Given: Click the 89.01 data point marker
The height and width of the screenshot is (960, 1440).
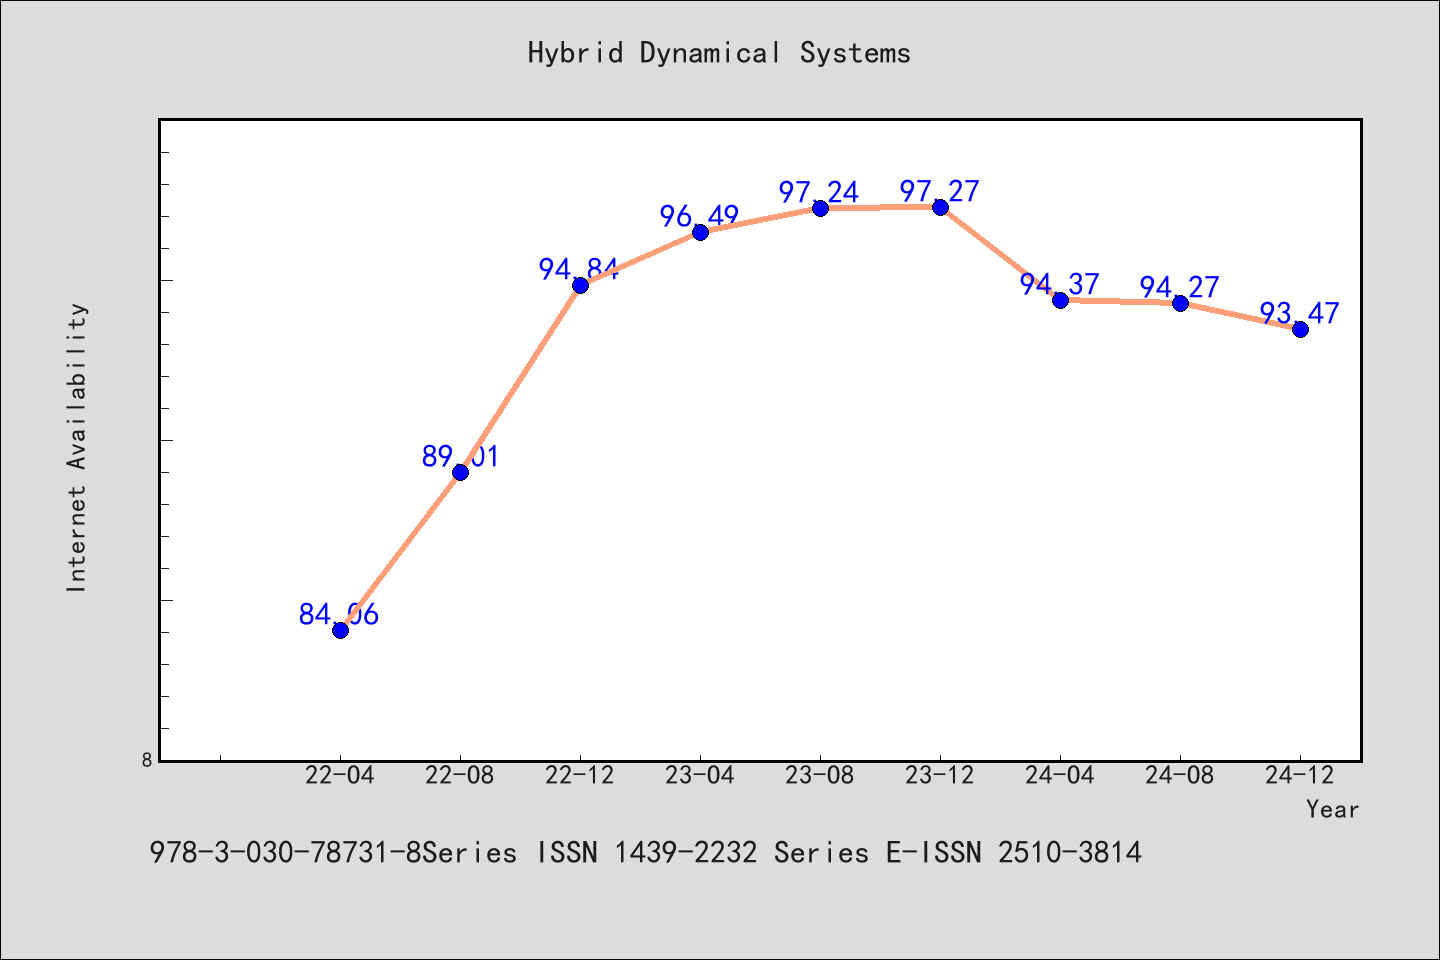Looking at the screenshot, I should (x=460, y=472).
